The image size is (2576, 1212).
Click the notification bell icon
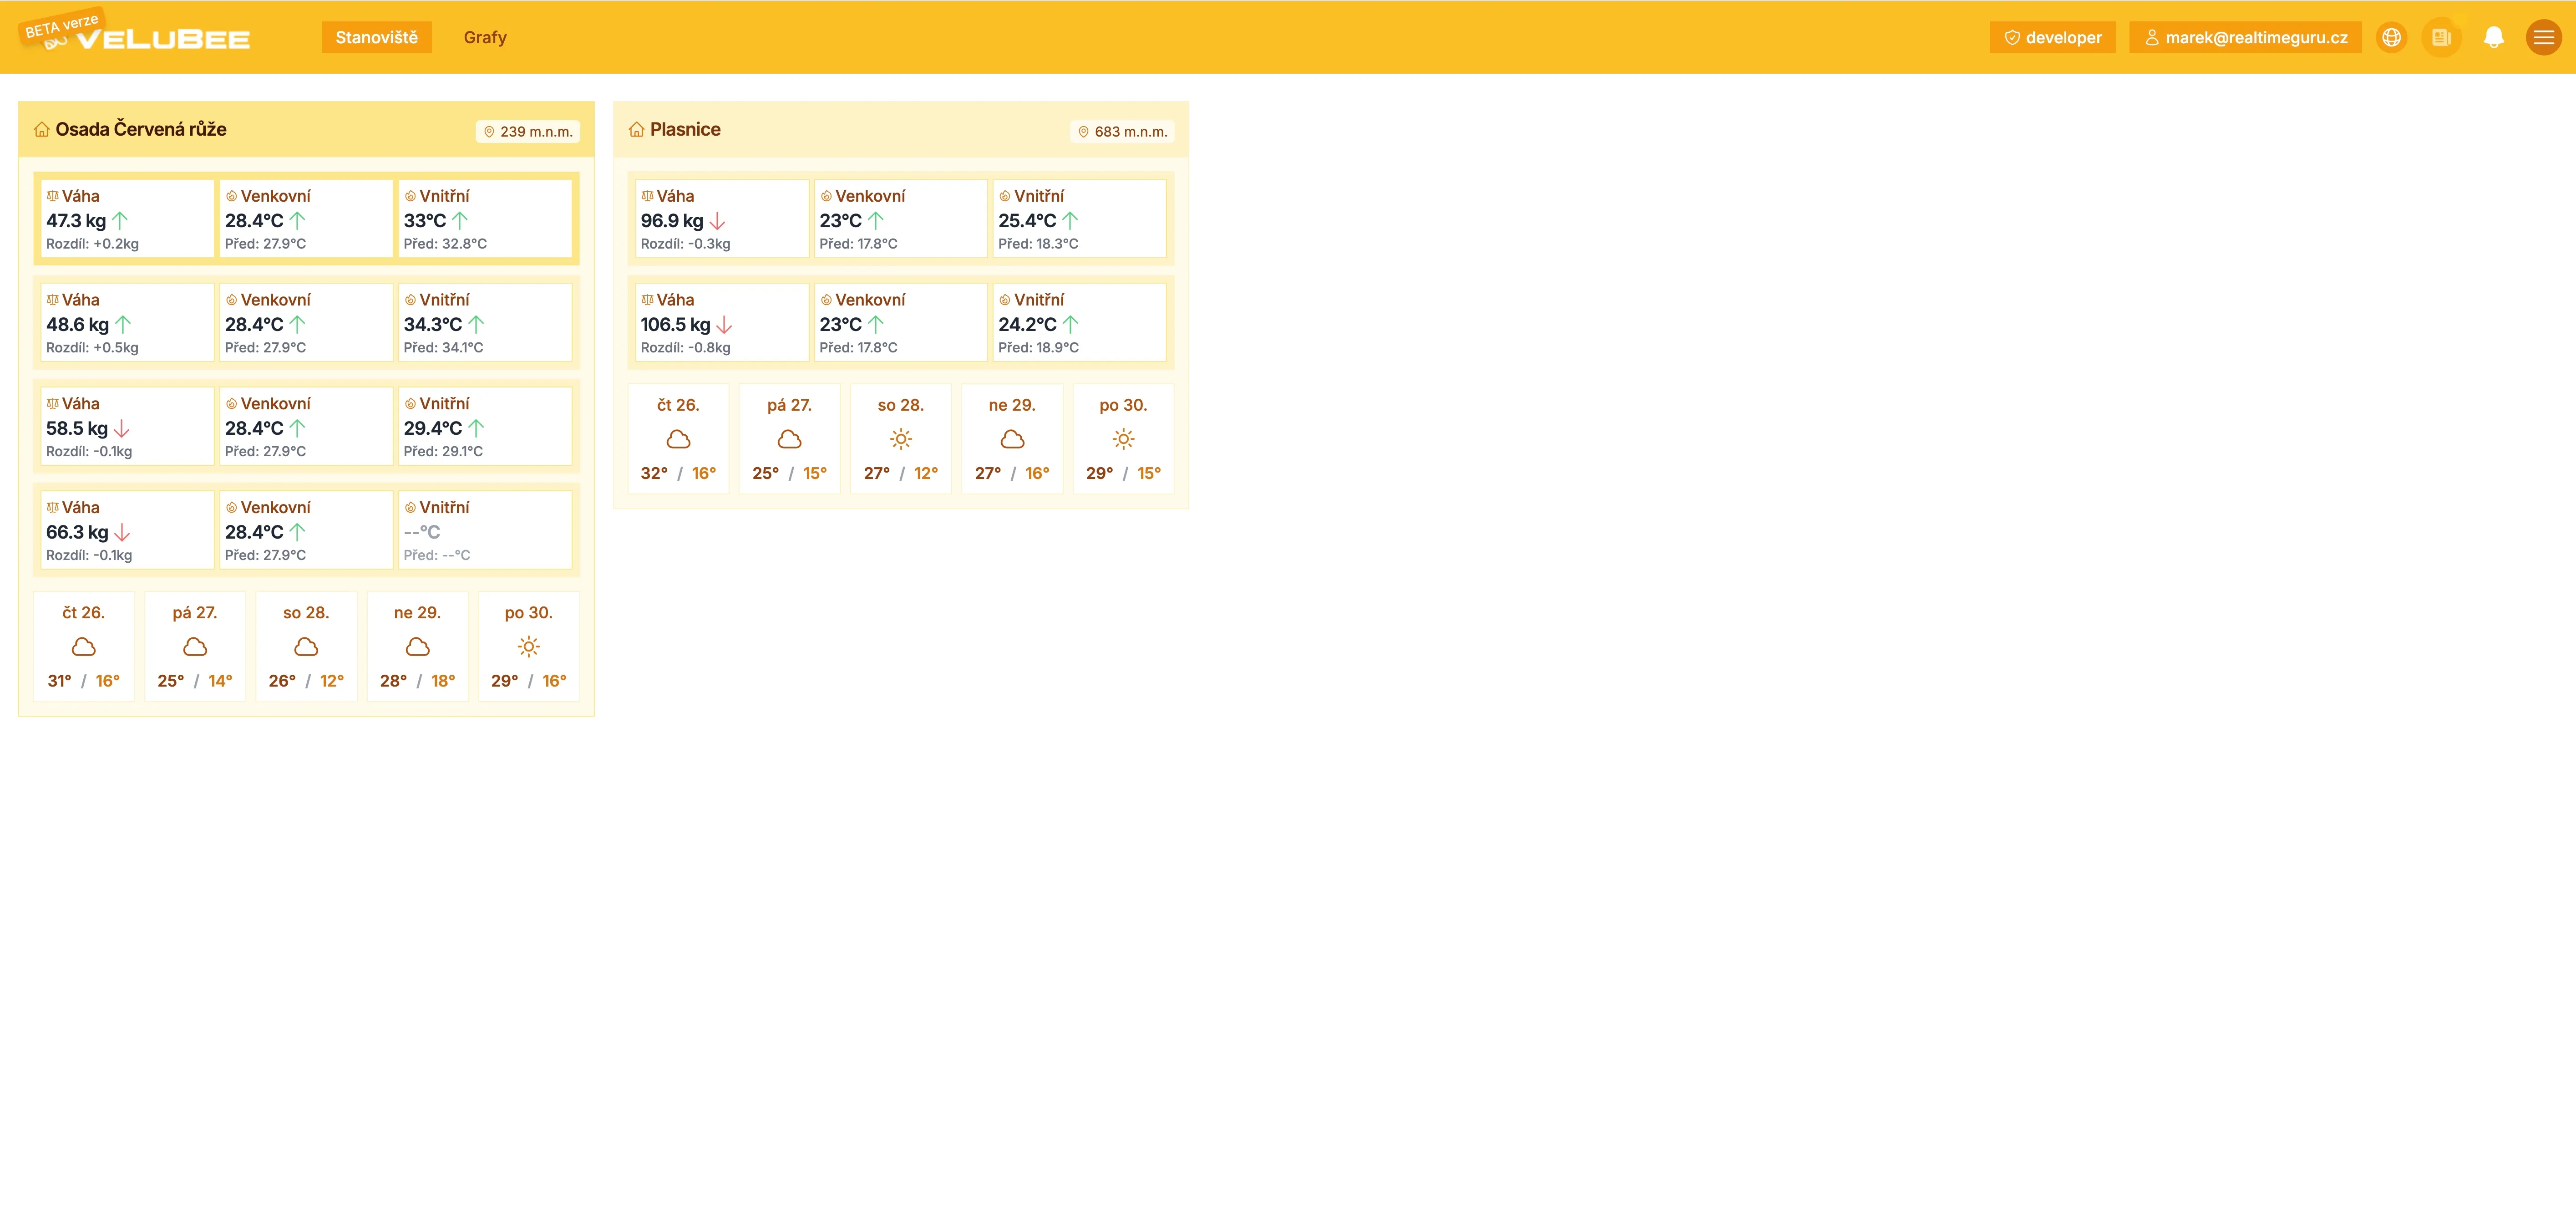click(2493, 38)
